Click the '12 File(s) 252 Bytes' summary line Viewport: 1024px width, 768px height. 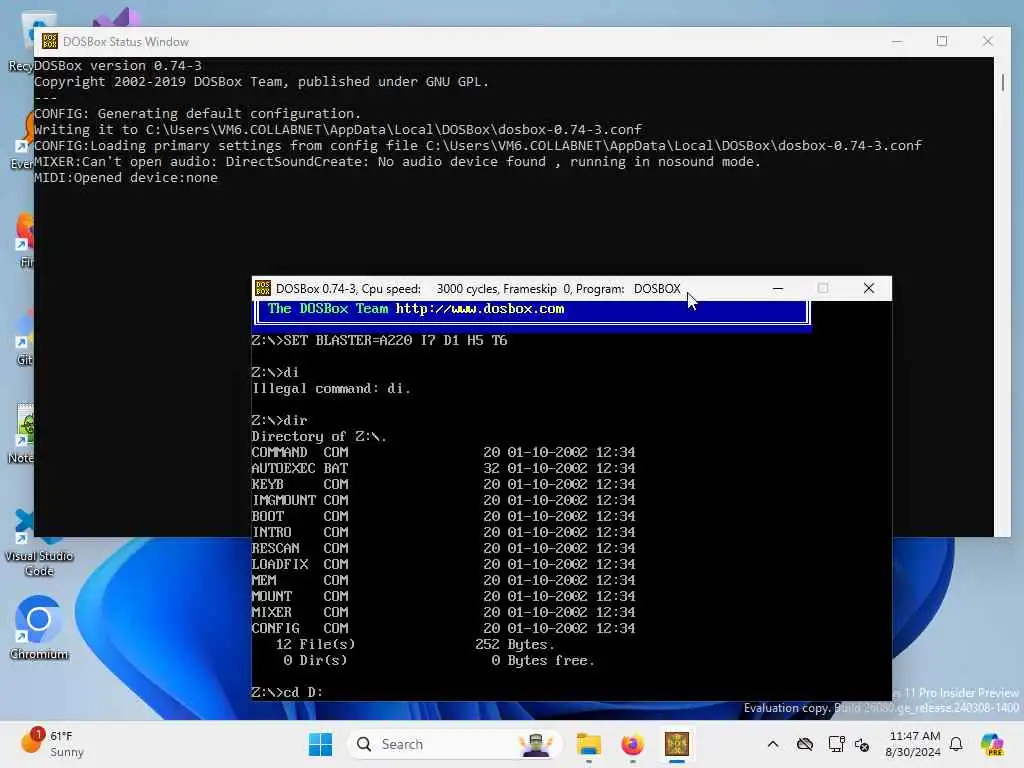415,645
